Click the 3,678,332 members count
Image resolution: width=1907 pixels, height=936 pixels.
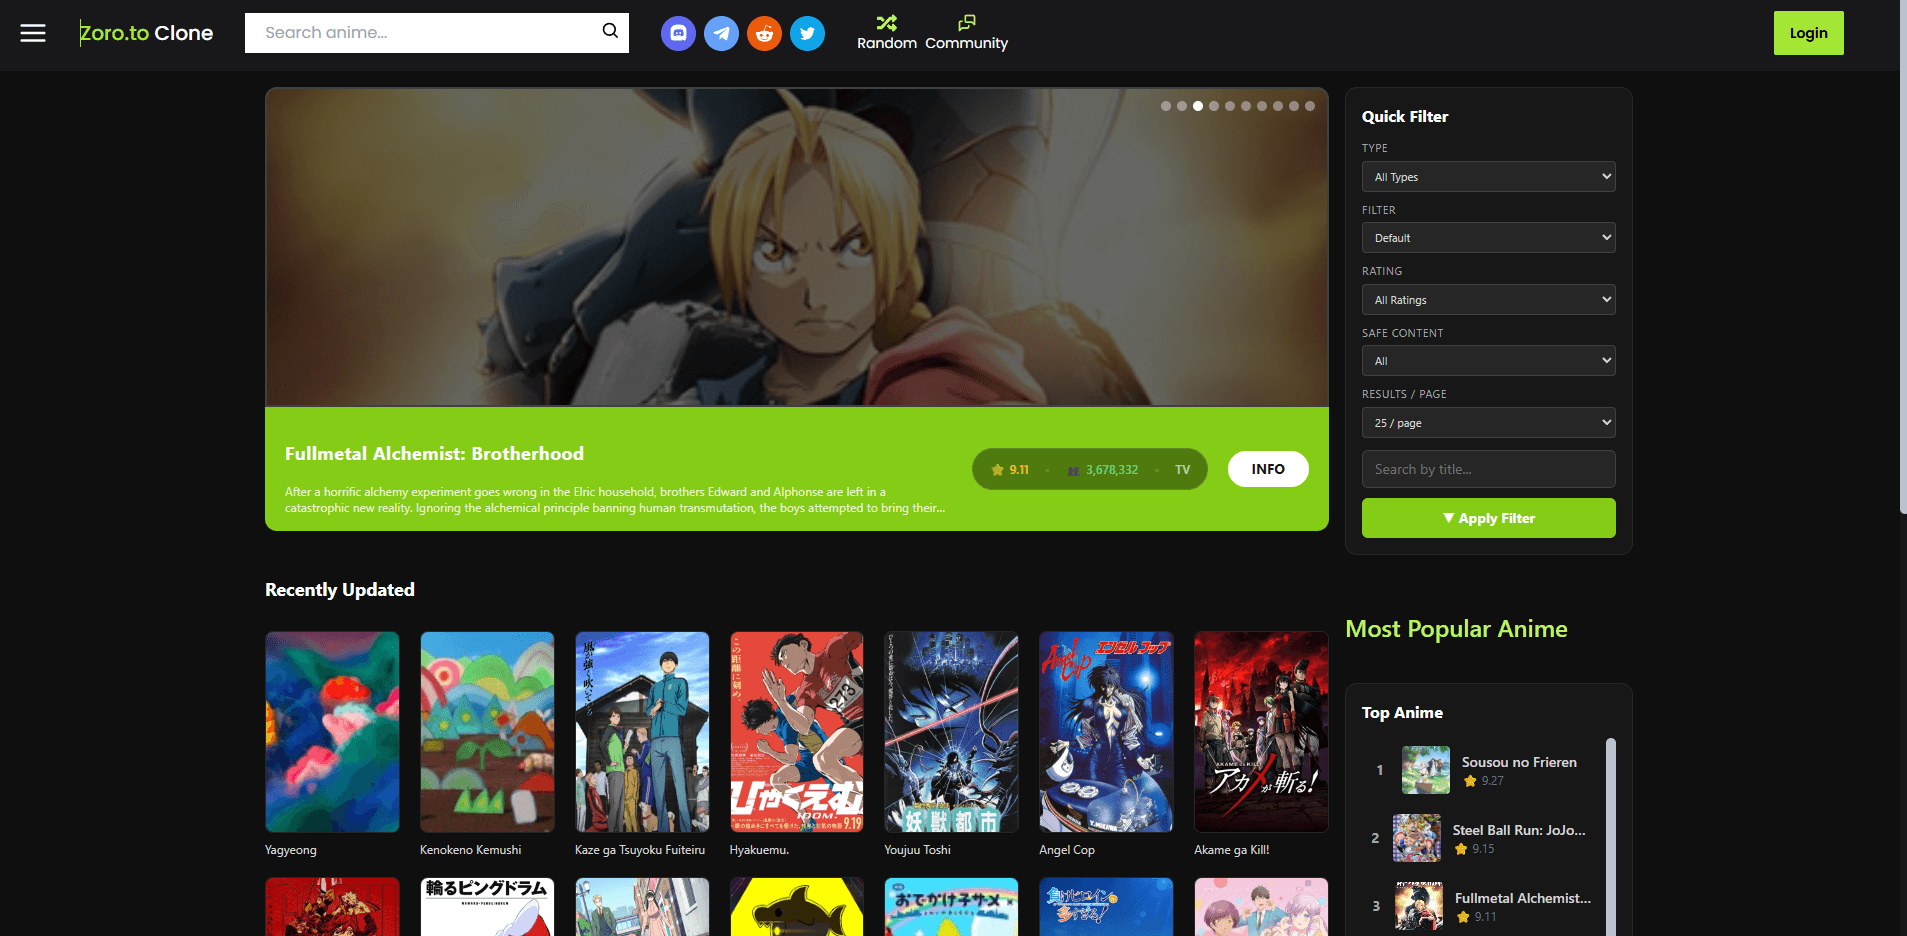tap(1112, 470)
